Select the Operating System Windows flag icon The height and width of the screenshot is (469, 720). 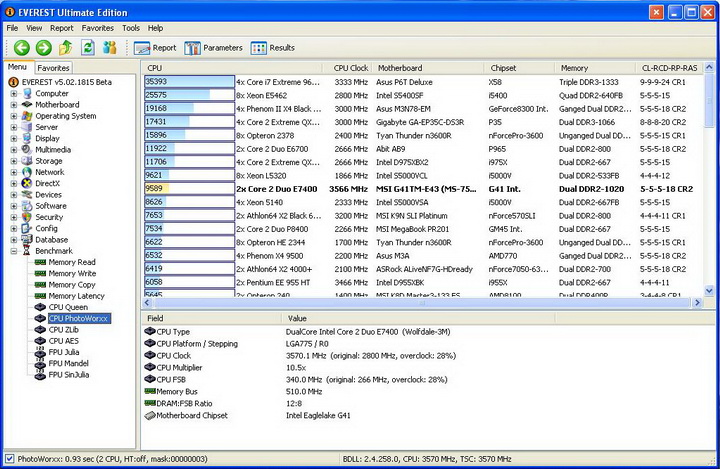pyautogui.click(x=27, y=116)
